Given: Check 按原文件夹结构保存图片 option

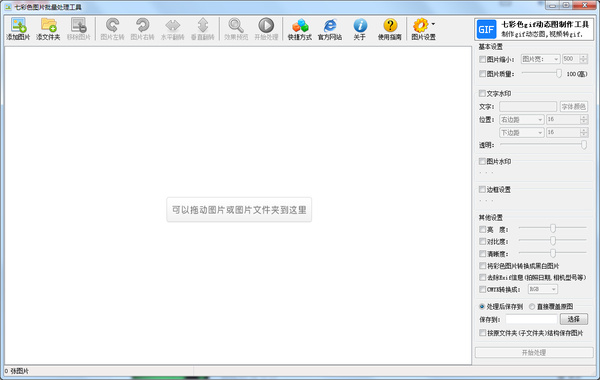Looking at the screenshot, I should pos(482,333).
